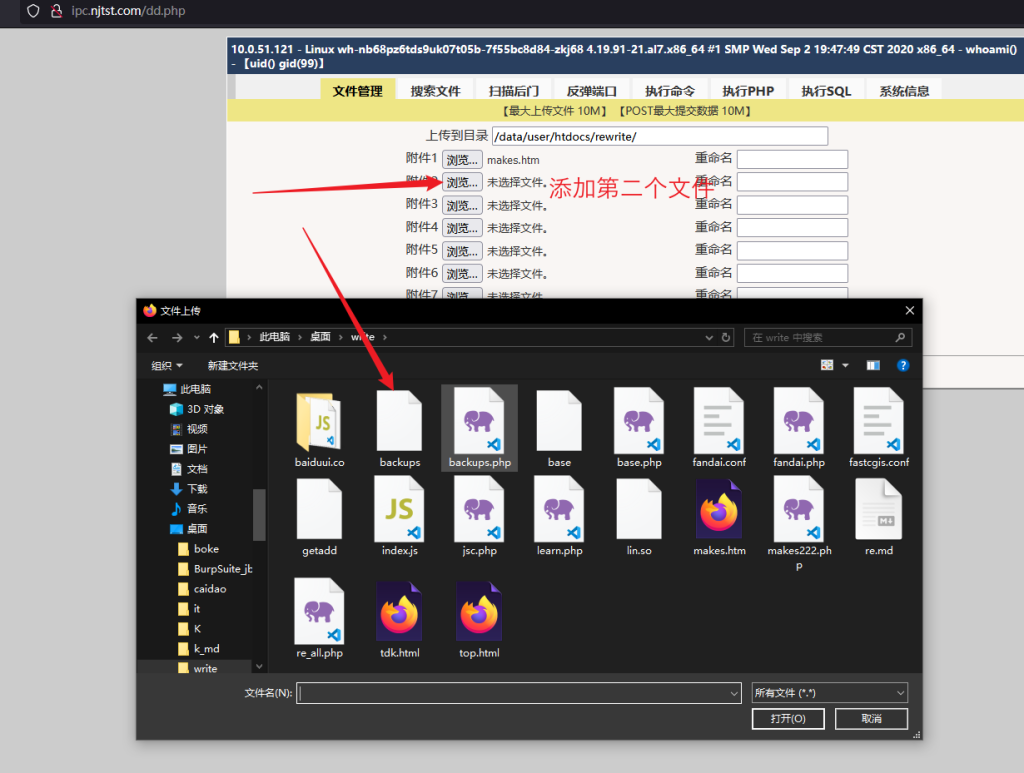Viewport: 1024px width, 773px height.
Task: Expand the 文件名 filename history dropdown
Action: coord(733,692)
